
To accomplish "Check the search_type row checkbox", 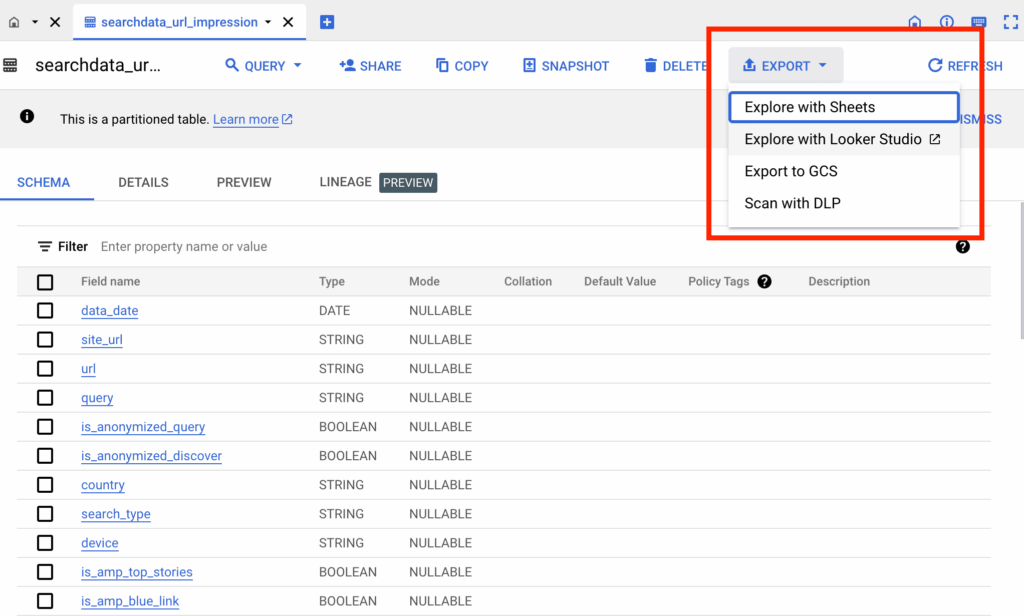I will click(x=45, y=514).
